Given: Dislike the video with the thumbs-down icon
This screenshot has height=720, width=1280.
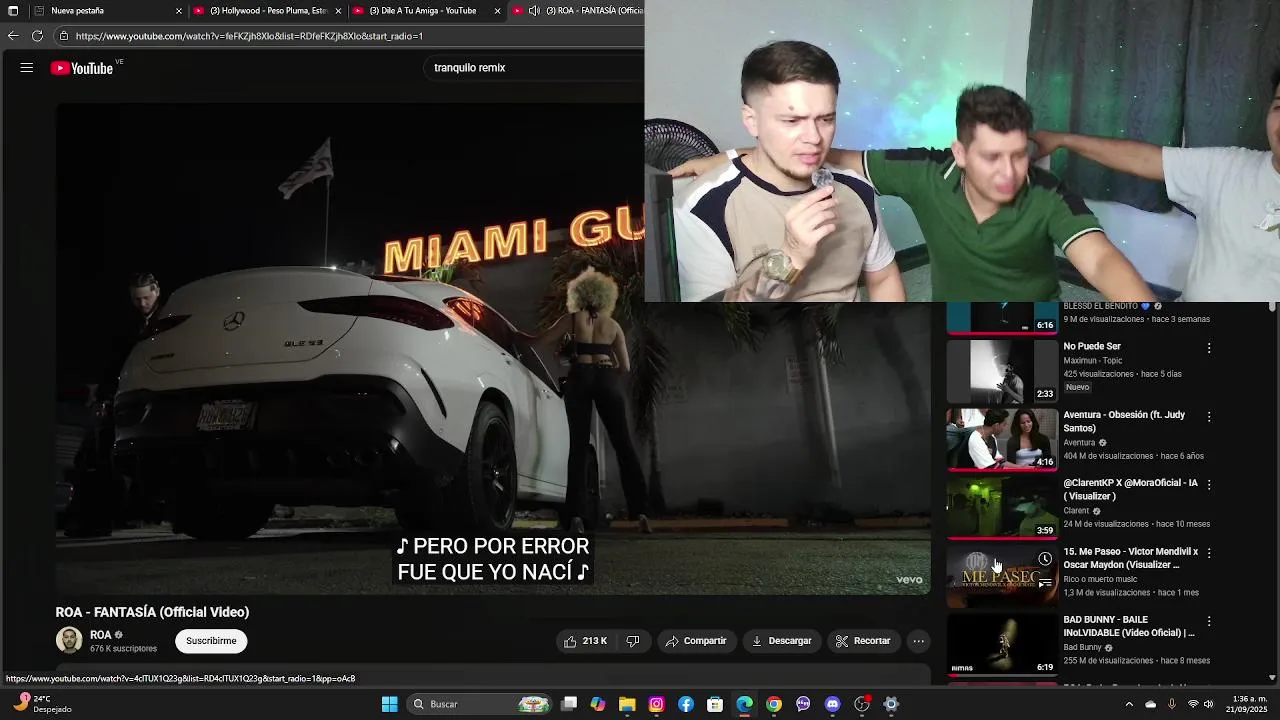Looking at the screenshot, I should [633, 641].
